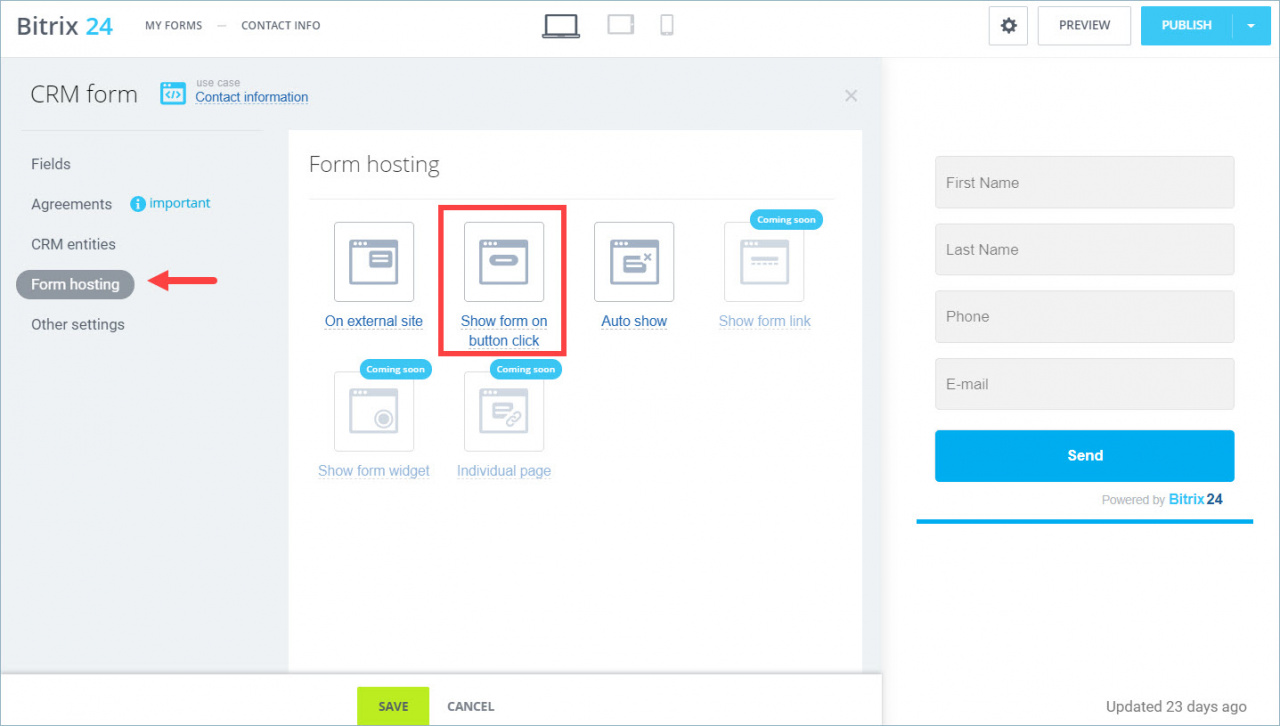The height and width of the screenshot is (726, 1280).
Task: Click the Show form link hosting icon
Action: [764, 262]
